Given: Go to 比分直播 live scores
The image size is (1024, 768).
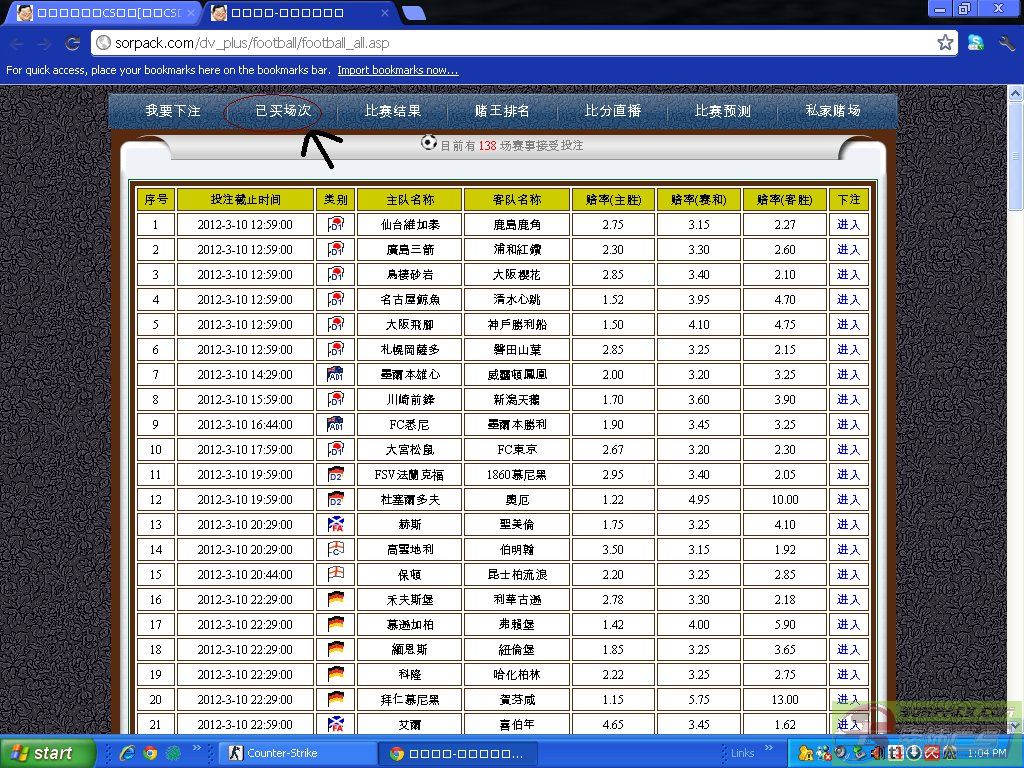Looking at the screenshot, I should tap(612, 111).
